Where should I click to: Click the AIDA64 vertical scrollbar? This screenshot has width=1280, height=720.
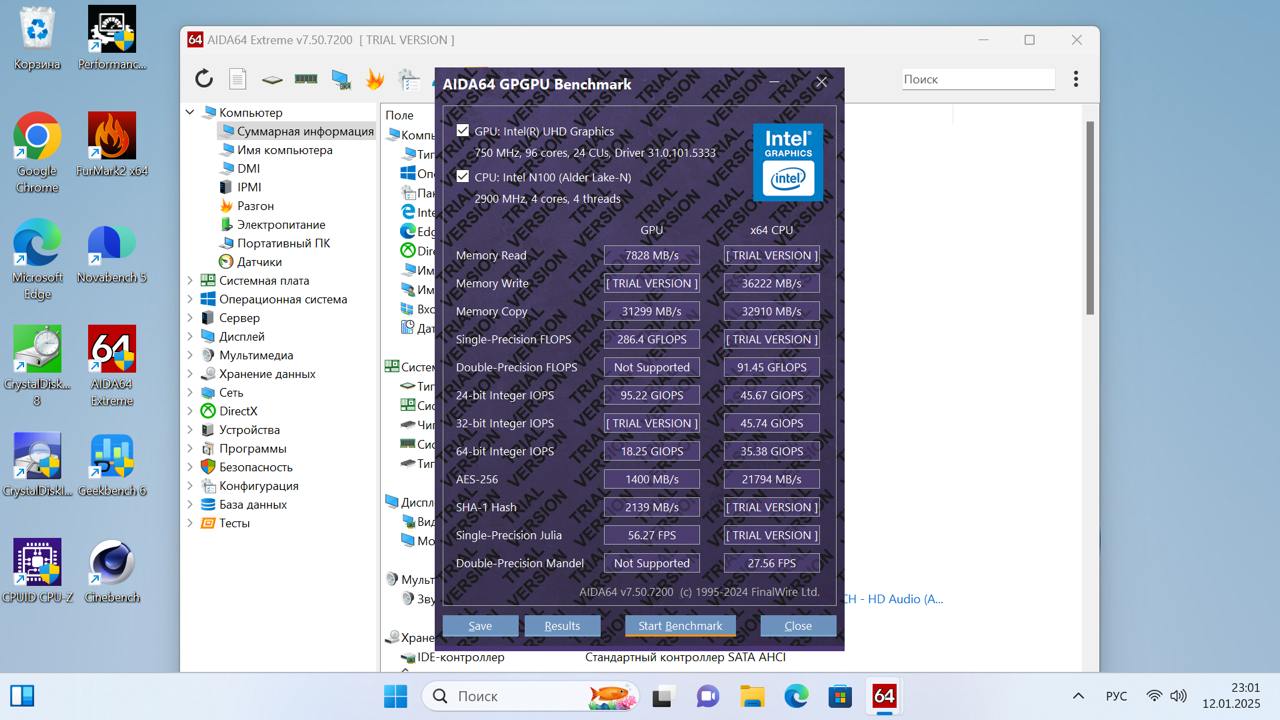tap(1090, 218)
